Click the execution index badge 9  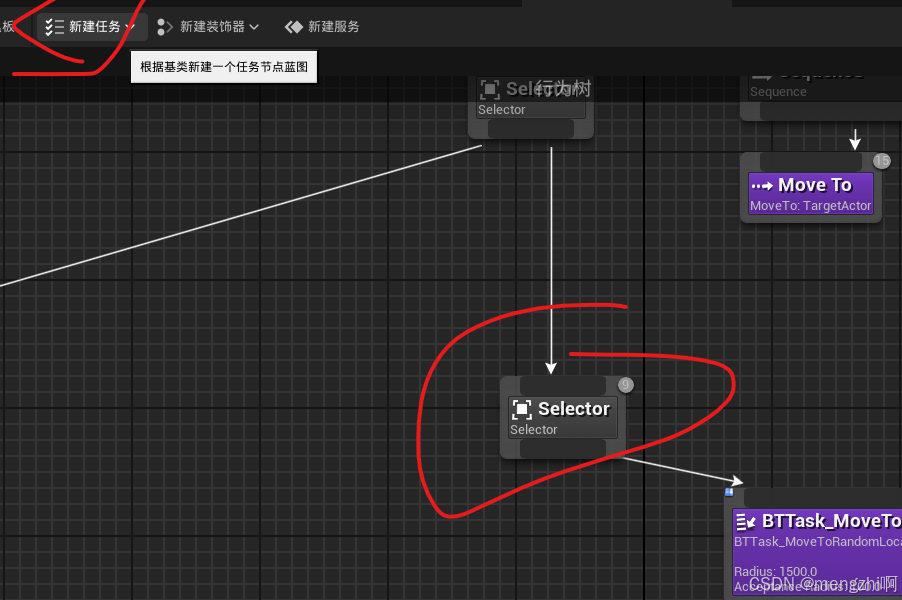[x=625, y=385]
